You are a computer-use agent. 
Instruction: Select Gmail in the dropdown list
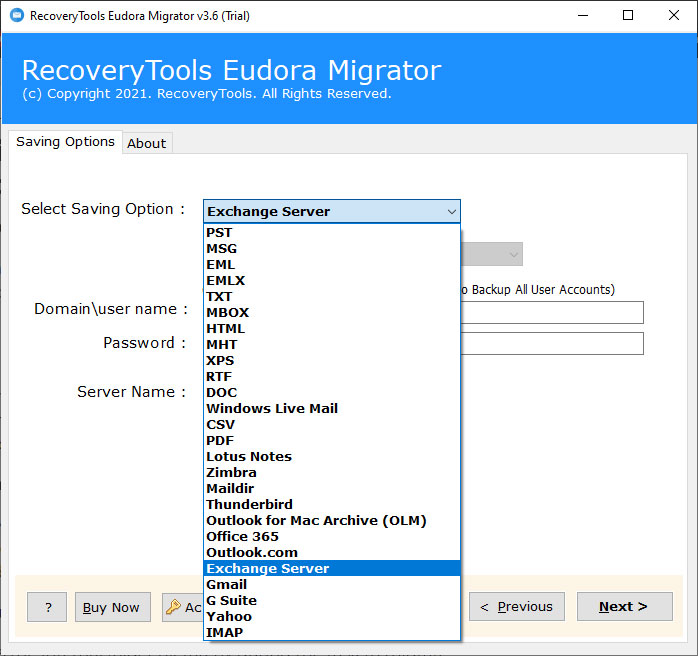pyautogui.click(x=226, y=584)
